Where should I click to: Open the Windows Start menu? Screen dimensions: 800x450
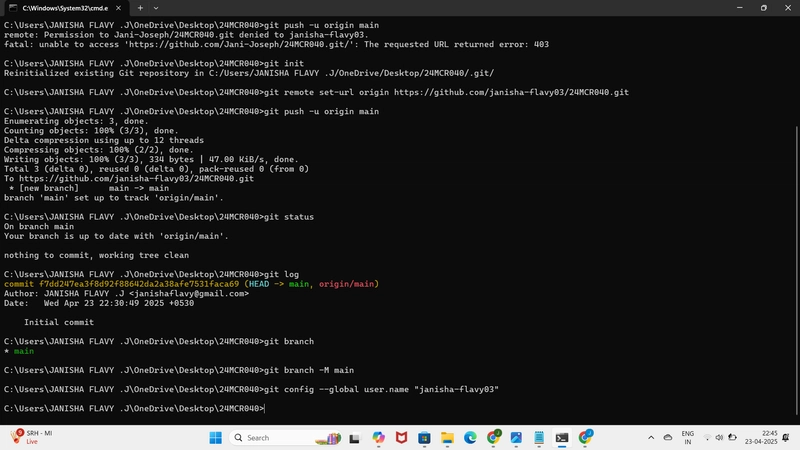click(x=216, y=438)
